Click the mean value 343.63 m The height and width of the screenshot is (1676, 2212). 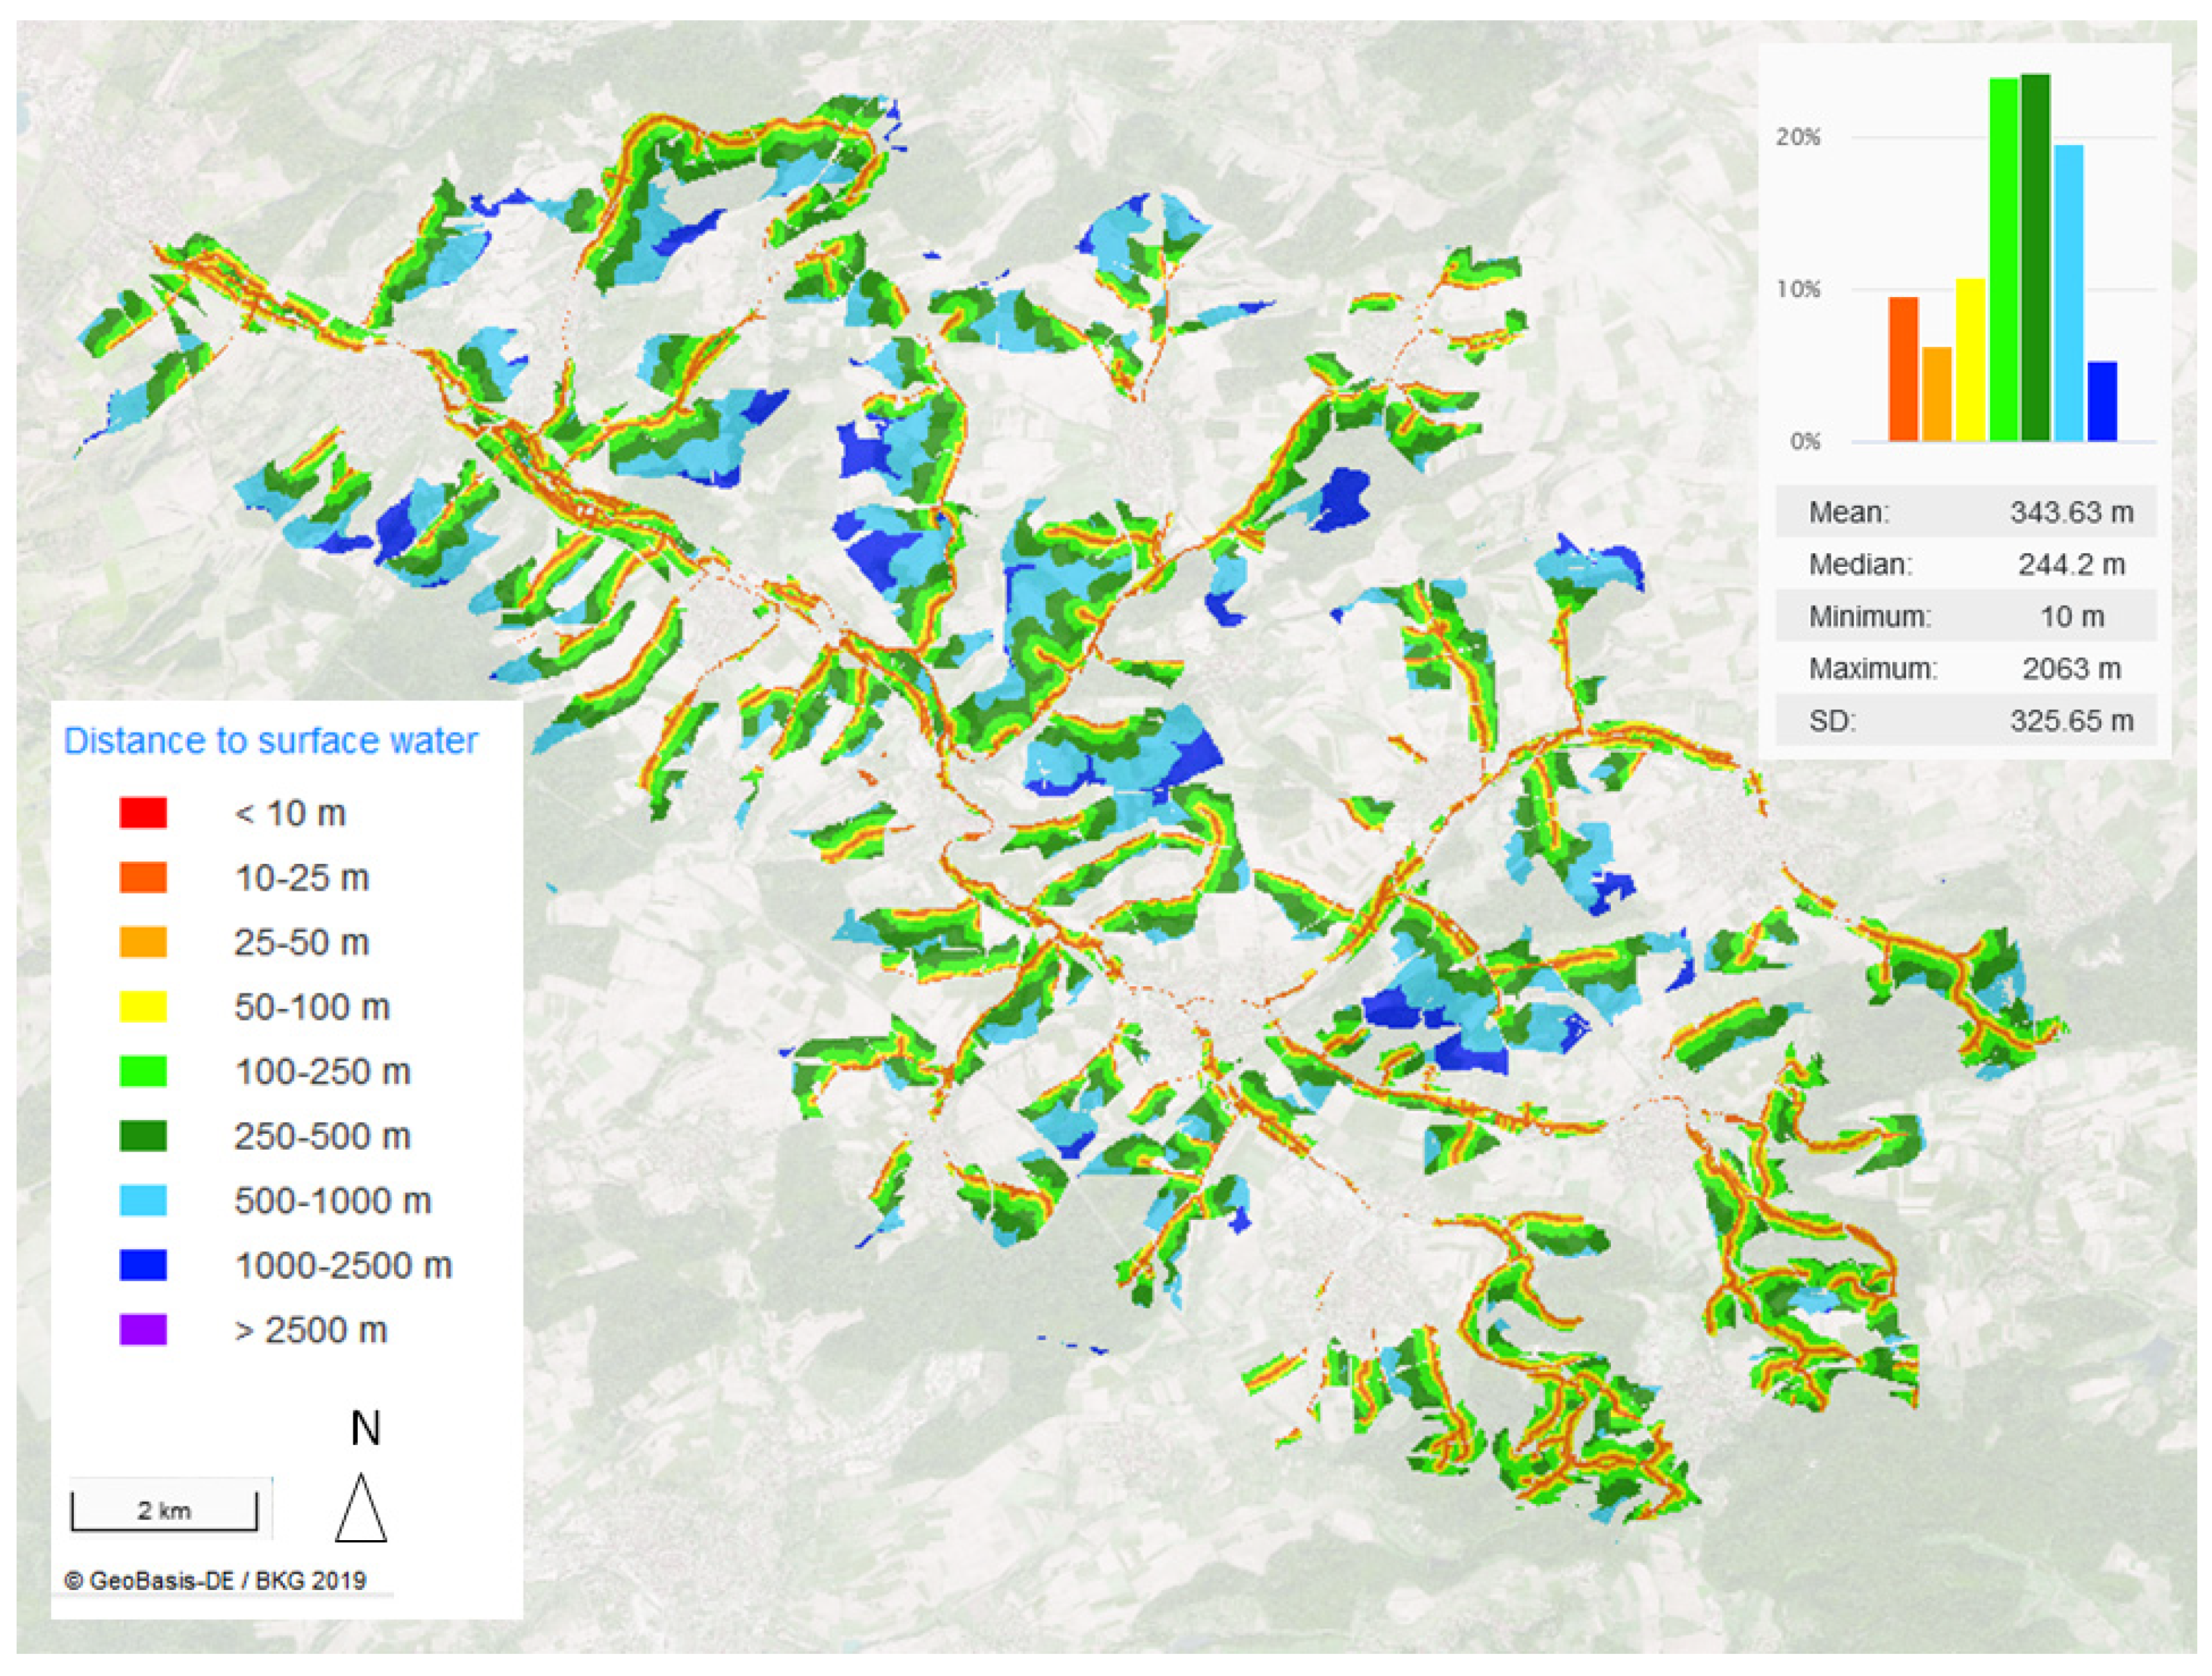tap(2072, 513)
